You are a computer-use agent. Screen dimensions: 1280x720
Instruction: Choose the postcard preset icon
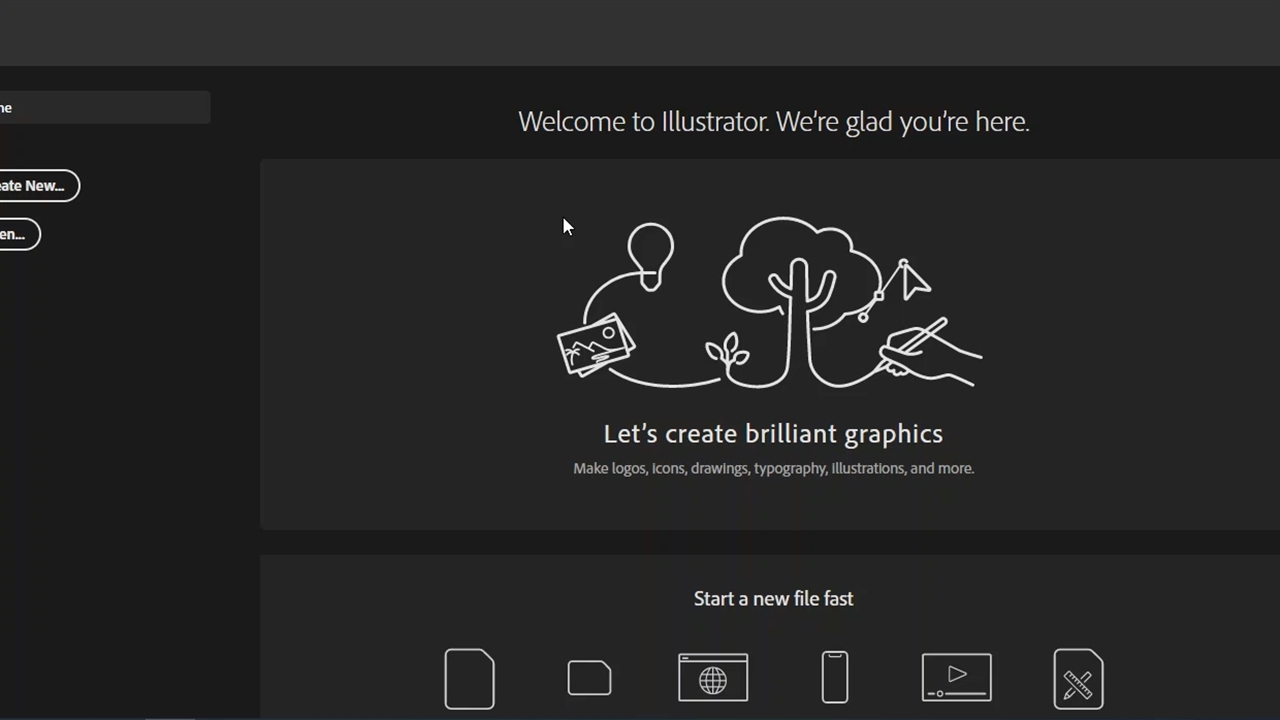pyautogui.click(x=589, y=678)
